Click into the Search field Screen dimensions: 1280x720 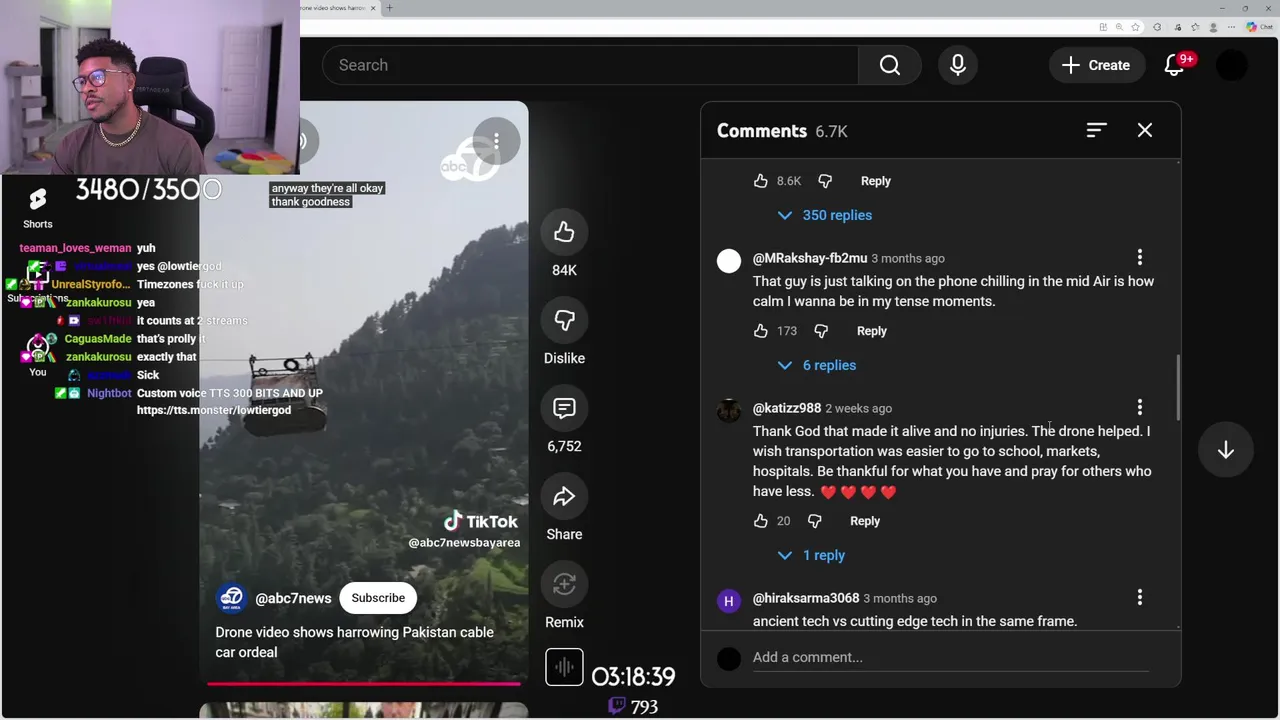590,65
